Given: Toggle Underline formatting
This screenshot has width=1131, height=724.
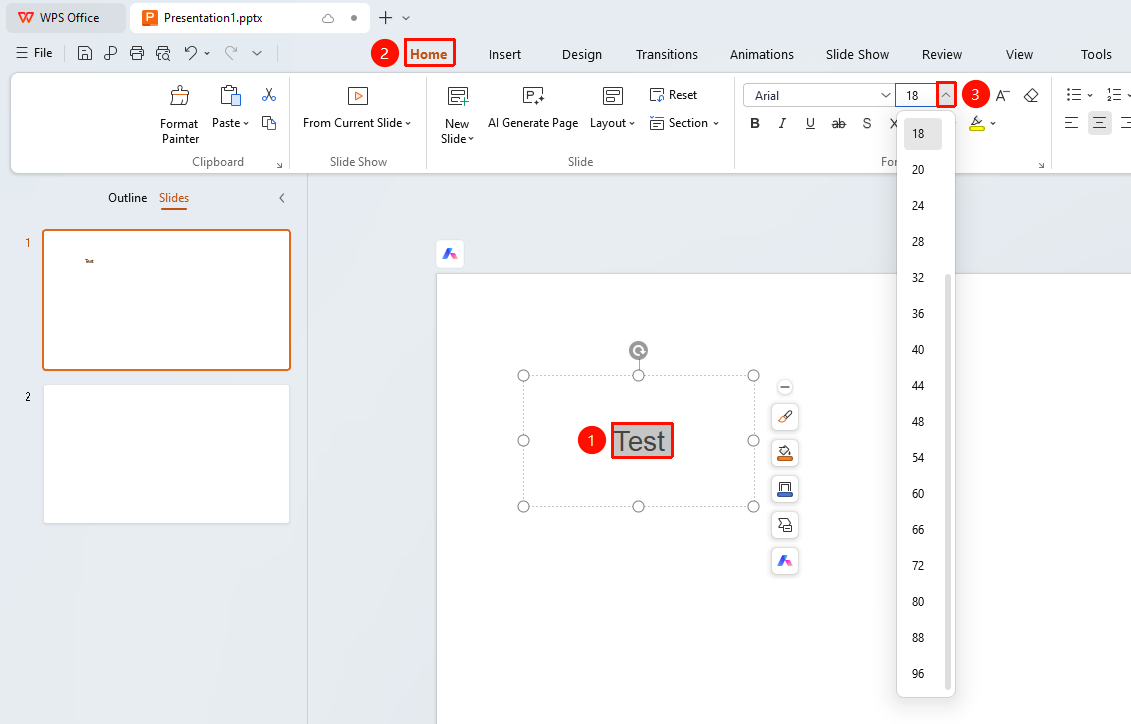Looking at the screenshot, I should coord(811,123).
